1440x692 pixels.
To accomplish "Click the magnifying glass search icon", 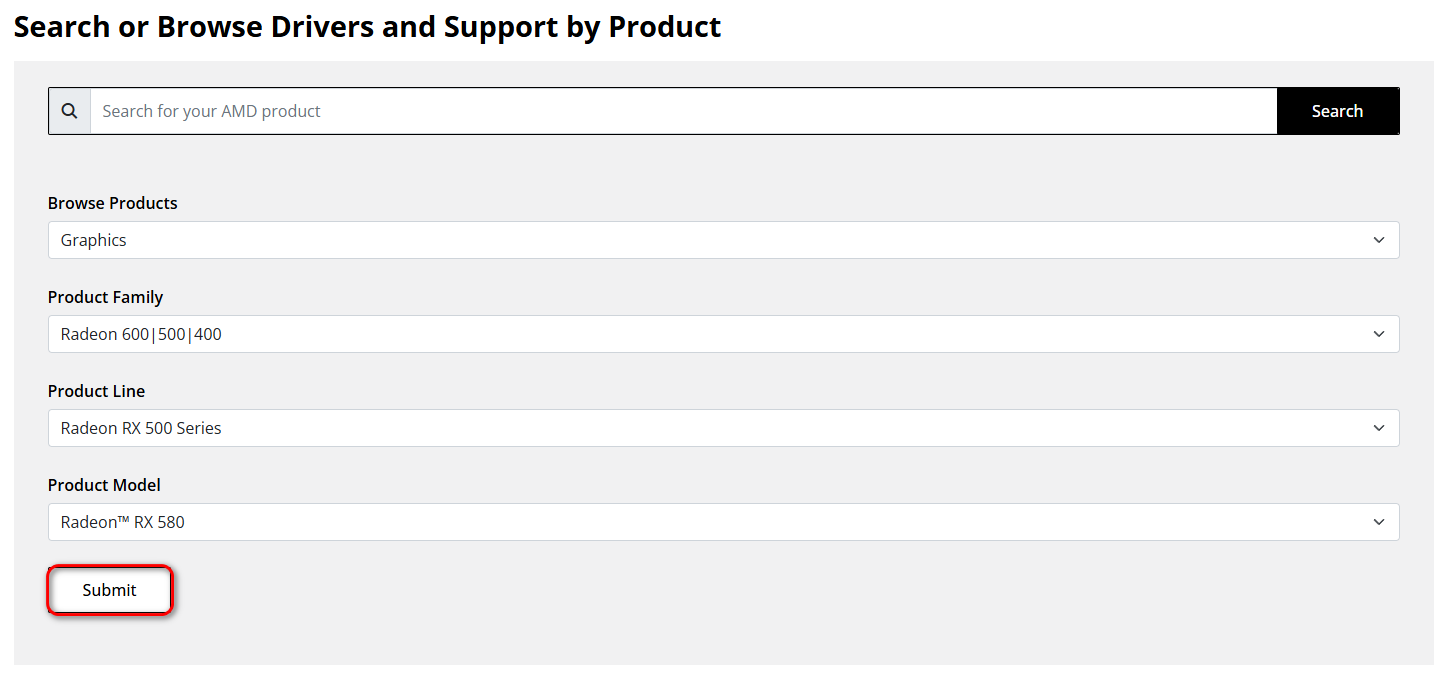I will tap(69, 110).
